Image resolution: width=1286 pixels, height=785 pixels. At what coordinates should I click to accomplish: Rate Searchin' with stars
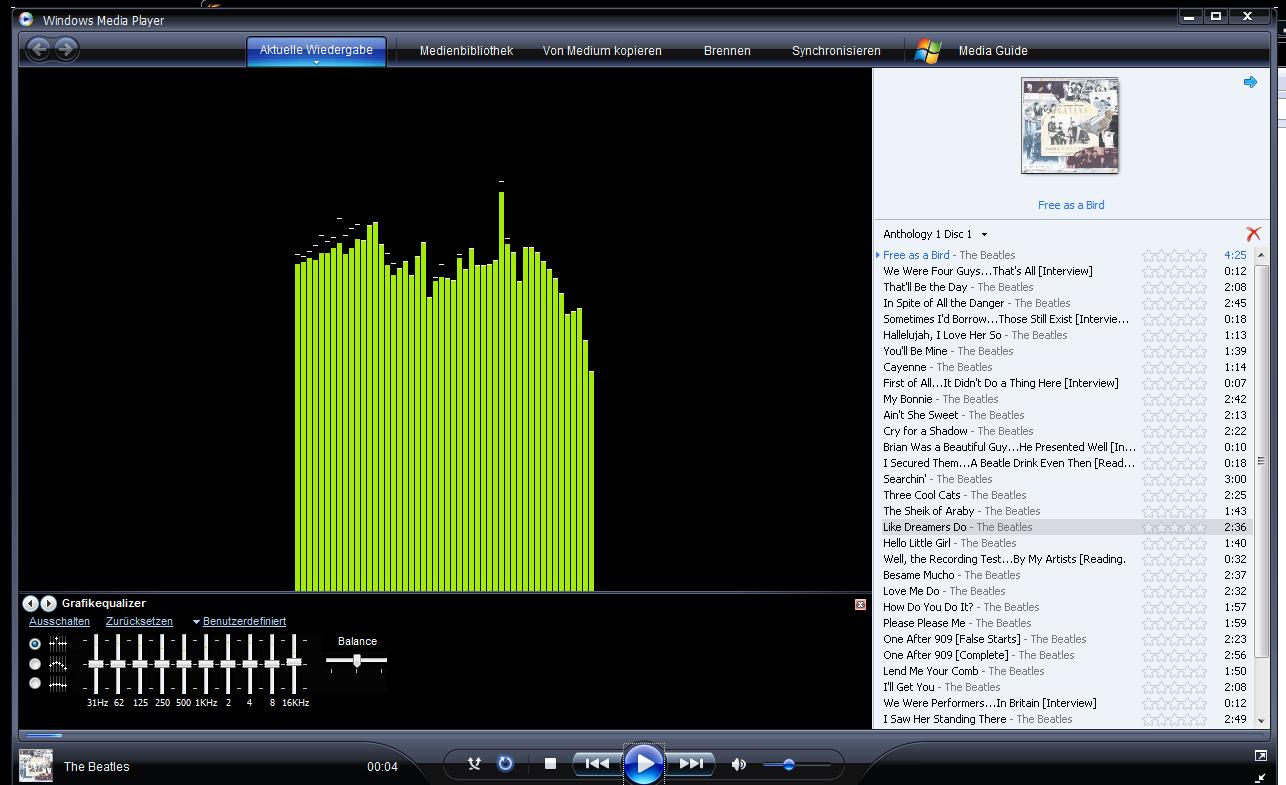point(1175,479)
